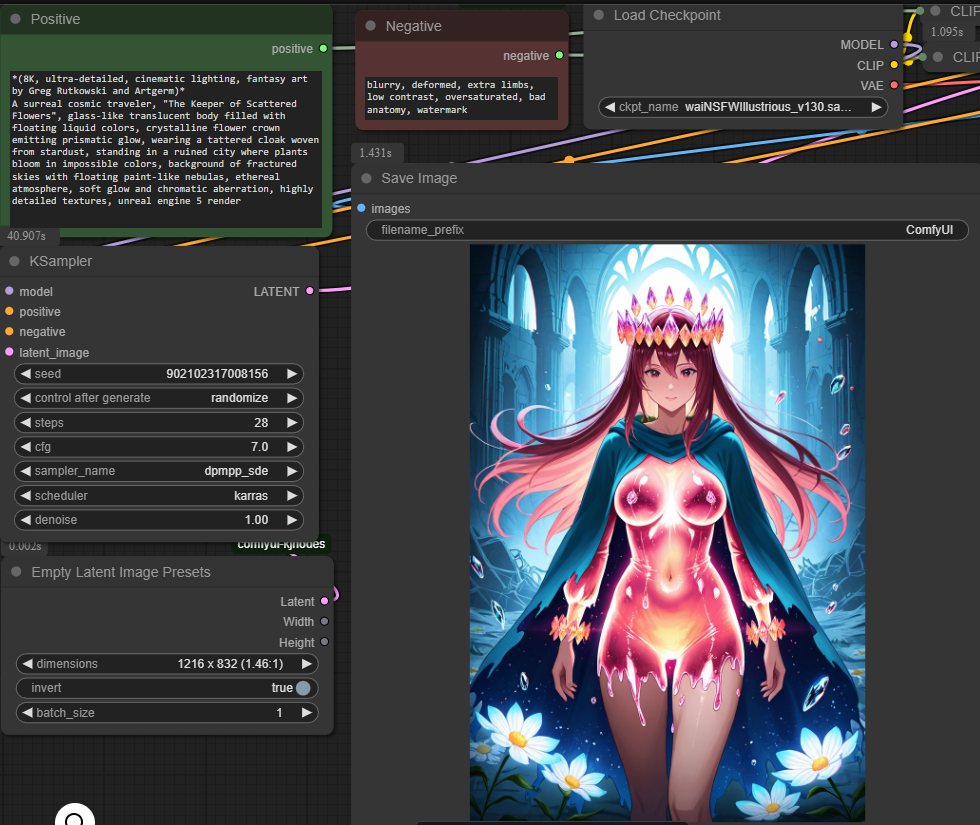Viewport: 980px width, 825px height.
Task: Edit the filename_prefix ComfyUI field
Action: pyautogui.click(x=667, y=230)
